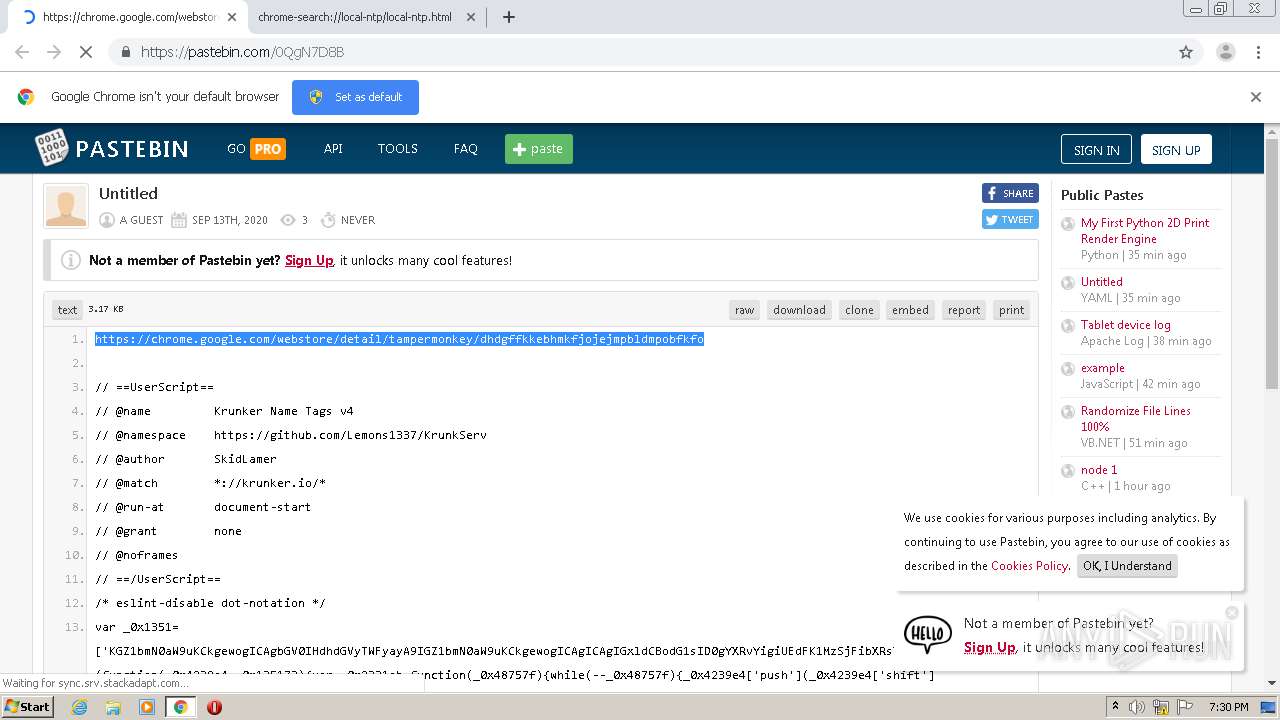Download the paste
Screen dimensions: 1280x720
pyautogui.click(x=799, y=310)
